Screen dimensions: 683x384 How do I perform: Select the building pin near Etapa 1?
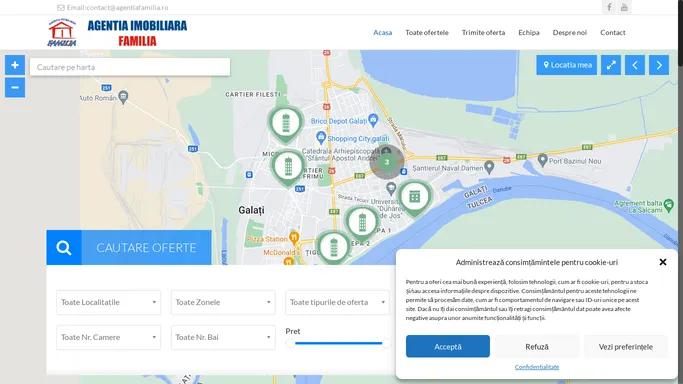coord(362,222)
